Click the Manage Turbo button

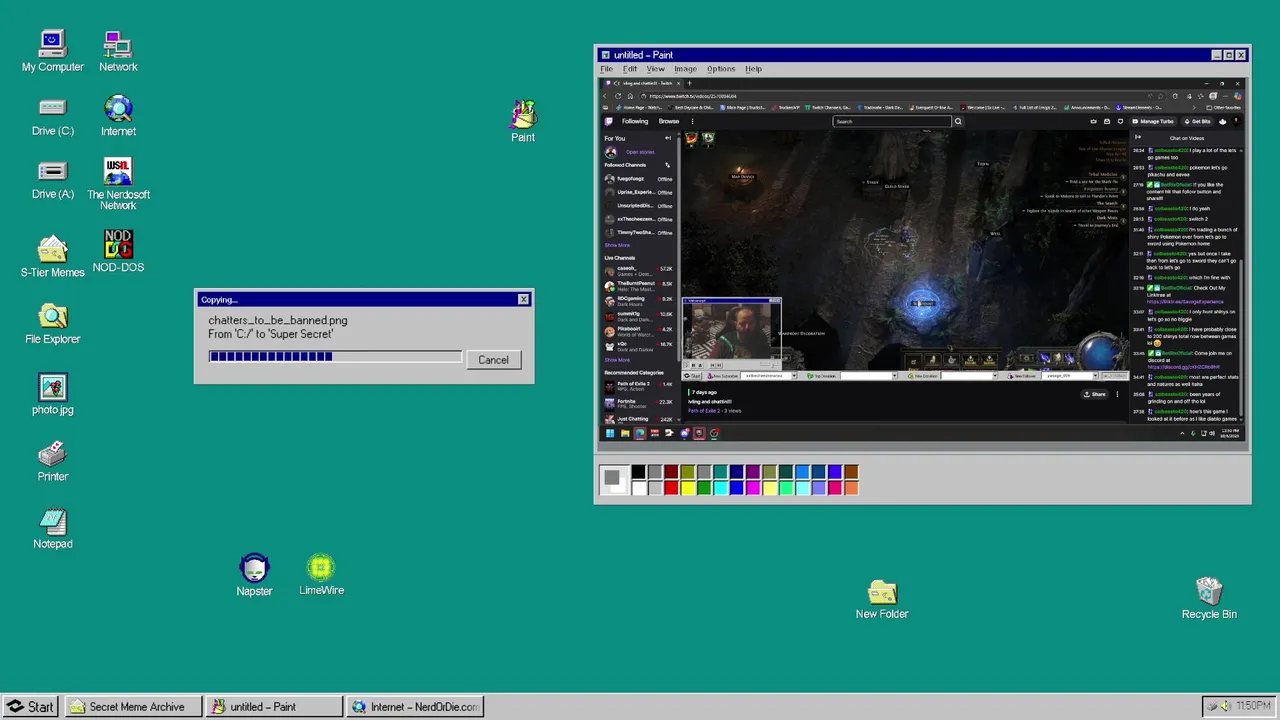pyautogui.click(x=1153, y=121)
